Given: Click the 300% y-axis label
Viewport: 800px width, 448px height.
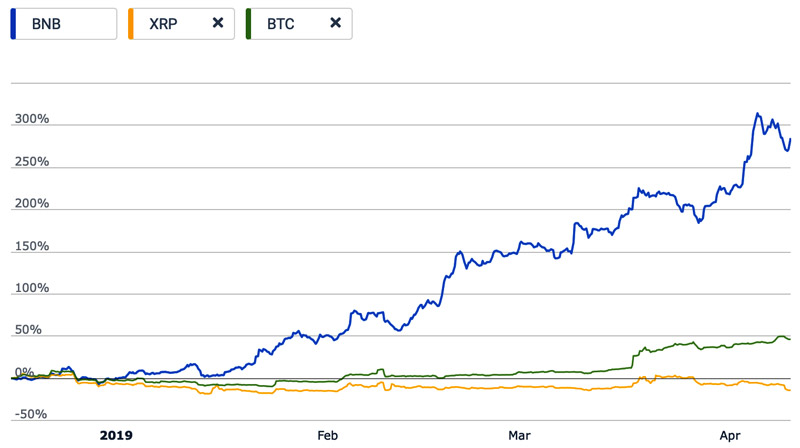Looking at the screenshot, I should tap(32, 119).
